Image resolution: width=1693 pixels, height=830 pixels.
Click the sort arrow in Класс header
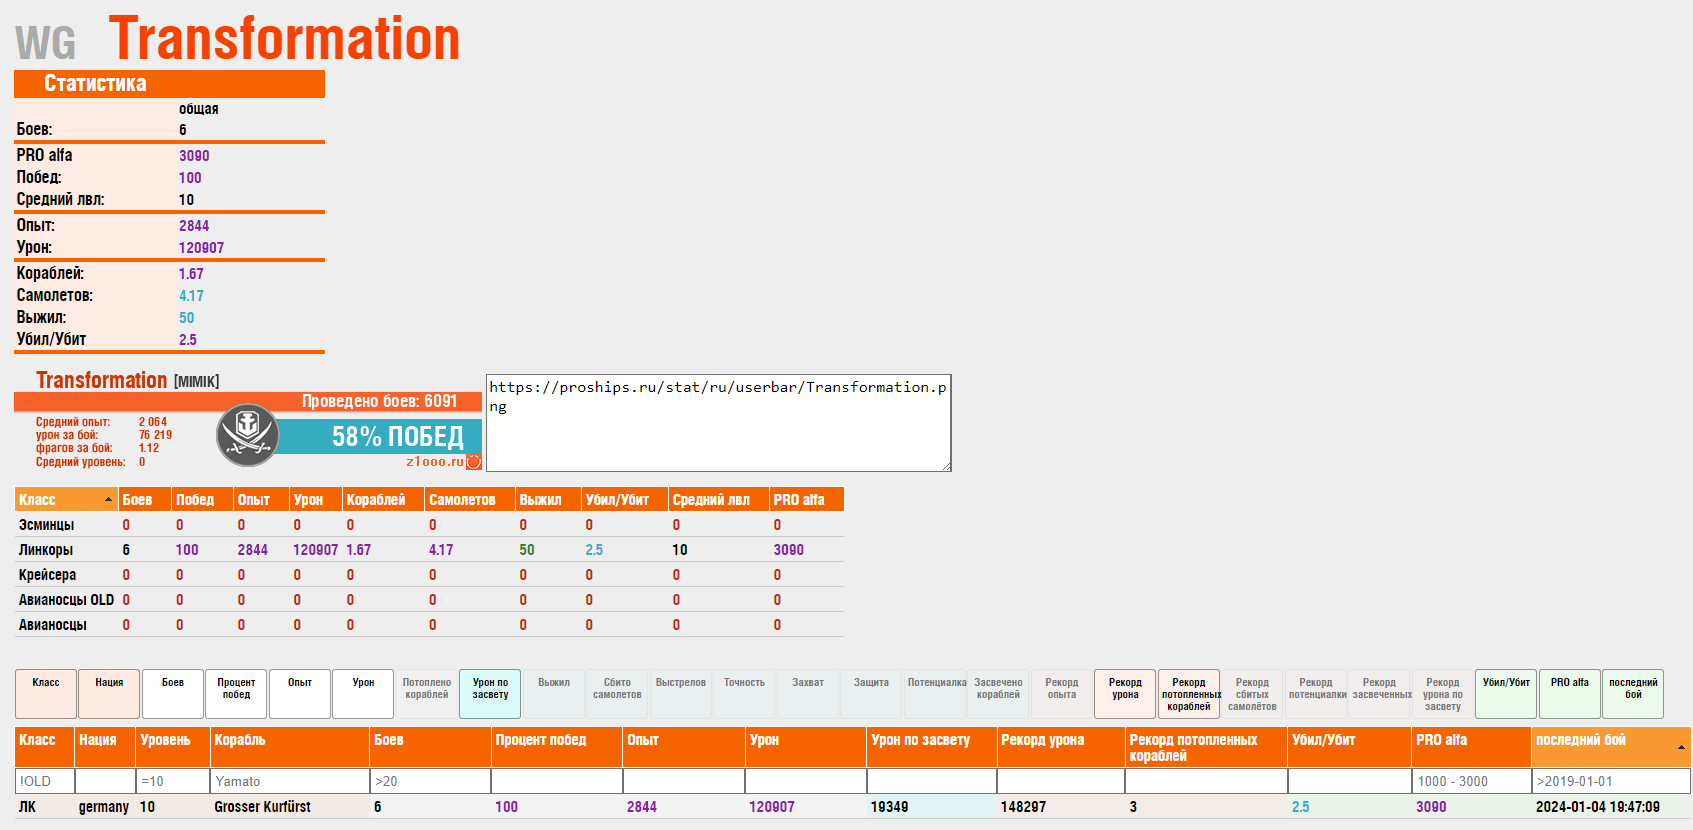click(108, 500)
